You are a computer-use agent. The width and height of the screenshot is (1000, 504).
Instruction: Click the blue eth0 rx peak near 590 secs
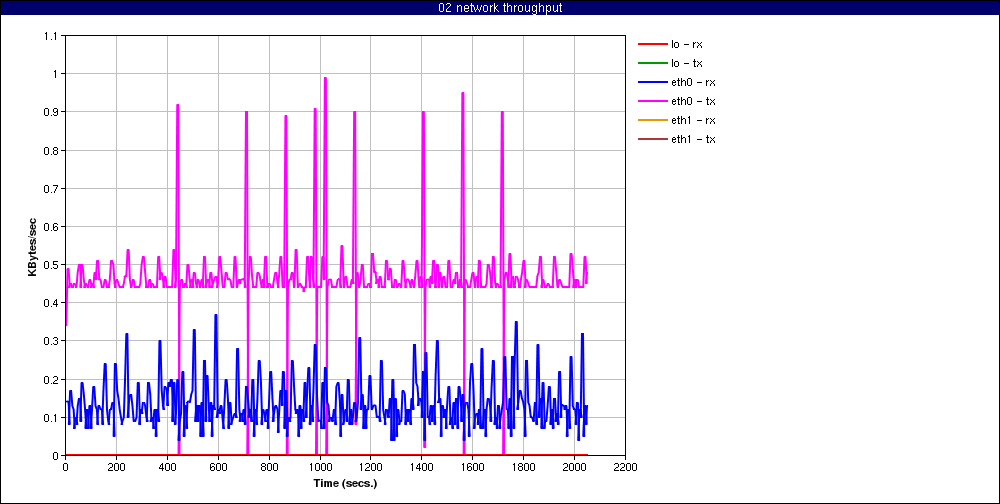point(216,315)
